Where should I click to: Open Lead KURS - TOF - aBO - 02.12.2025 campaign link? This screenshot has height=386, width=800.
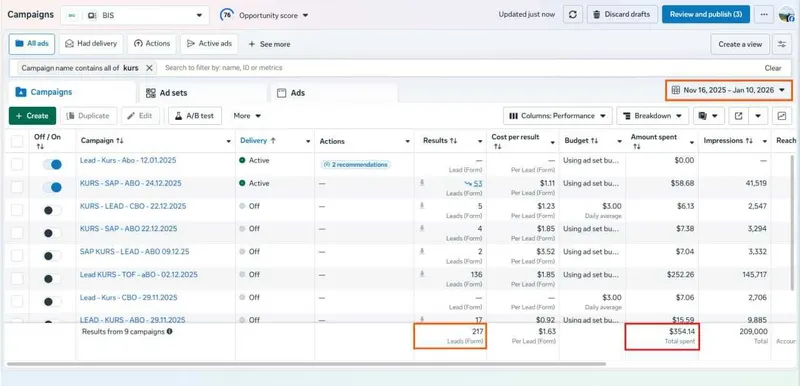[139, 274]
